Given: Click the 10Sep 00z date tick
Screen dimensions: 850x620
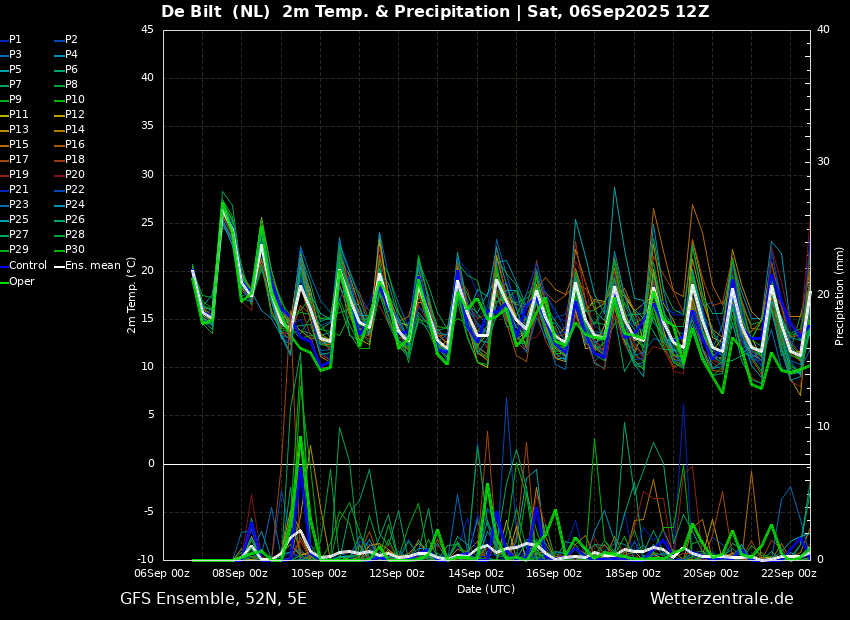Looking at the screenshot, I should (x=318, y=573).
